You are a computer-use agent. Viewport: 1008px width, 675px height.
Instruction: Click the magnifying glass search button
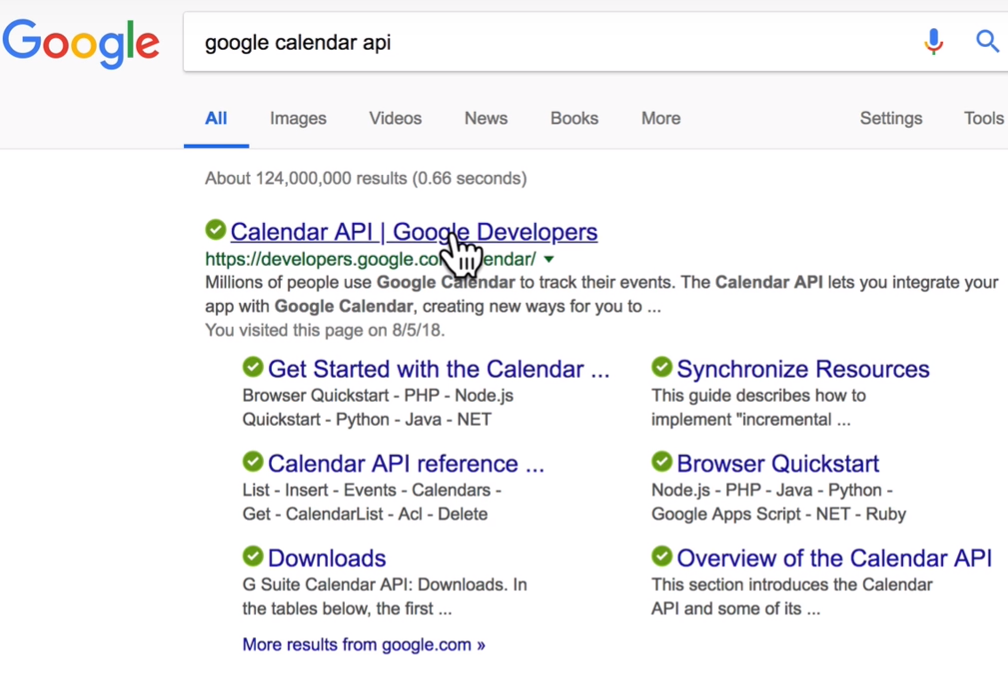(x=987, y=42)
